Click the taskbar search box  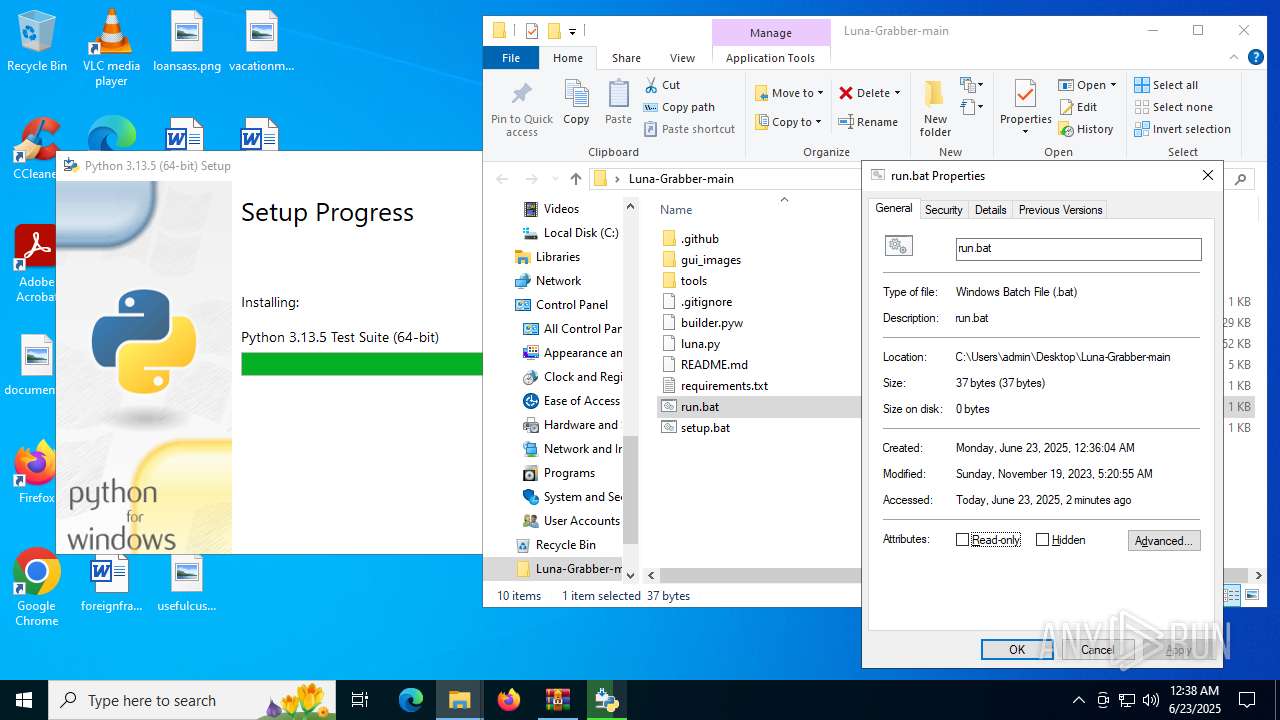192,700
